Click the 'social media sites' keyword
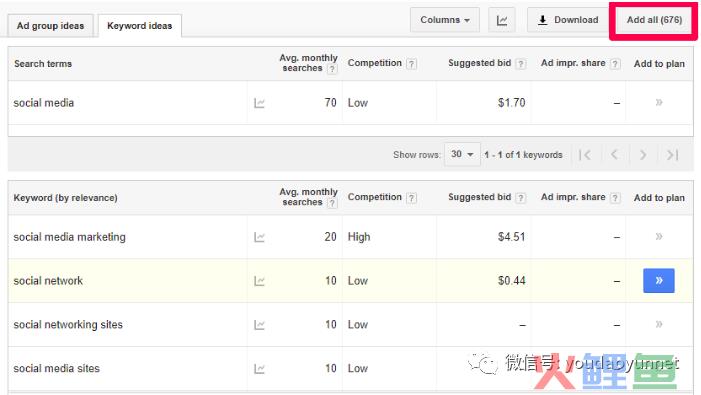 56,368
